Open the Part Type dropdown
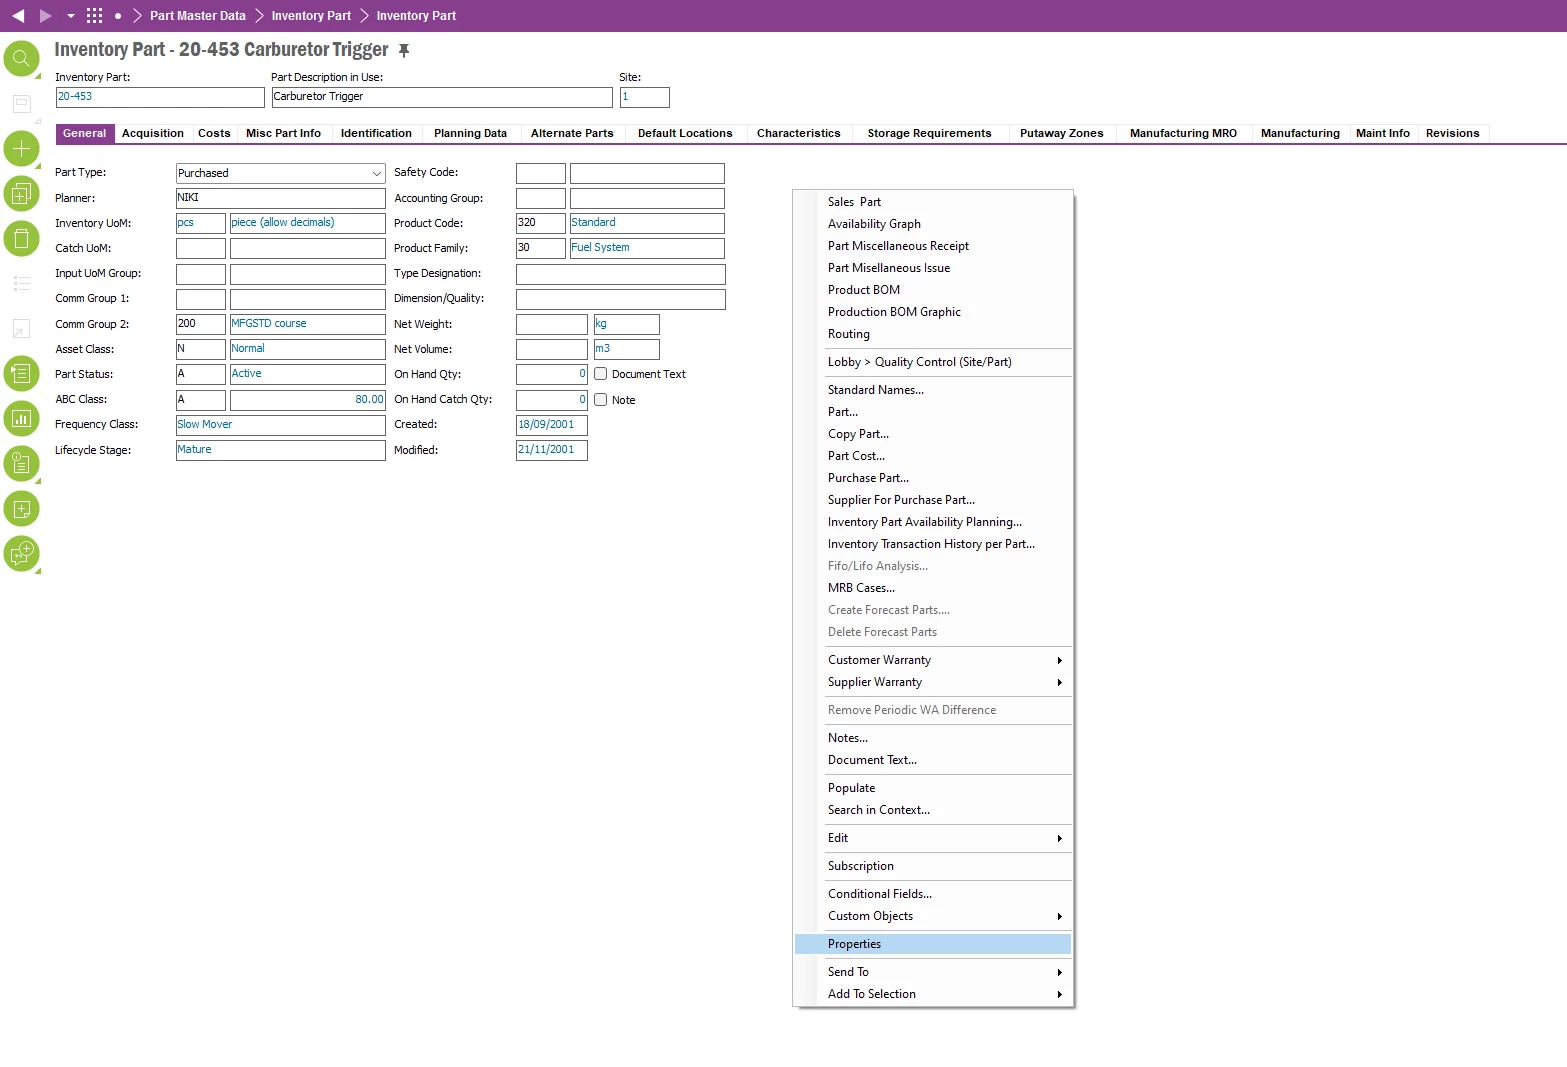Screen dimensions: 1567x1067 coord(376,174)
